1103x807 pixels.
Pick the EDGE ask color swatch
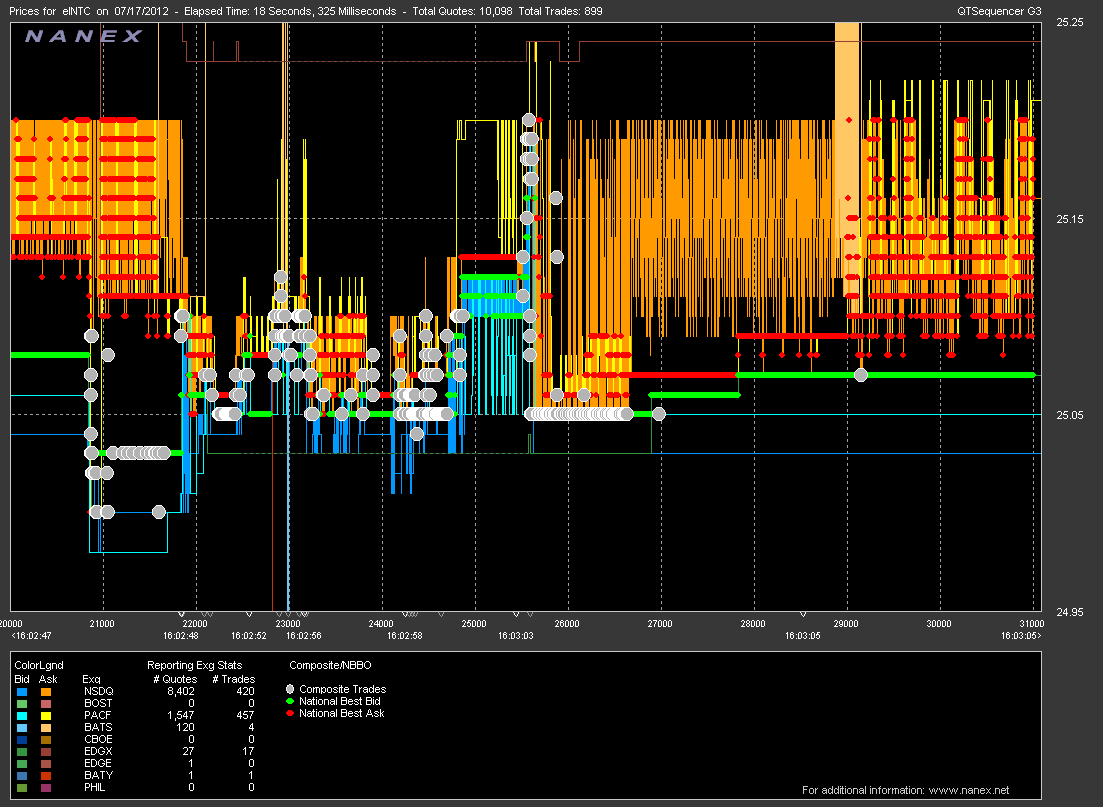point(46,763)
